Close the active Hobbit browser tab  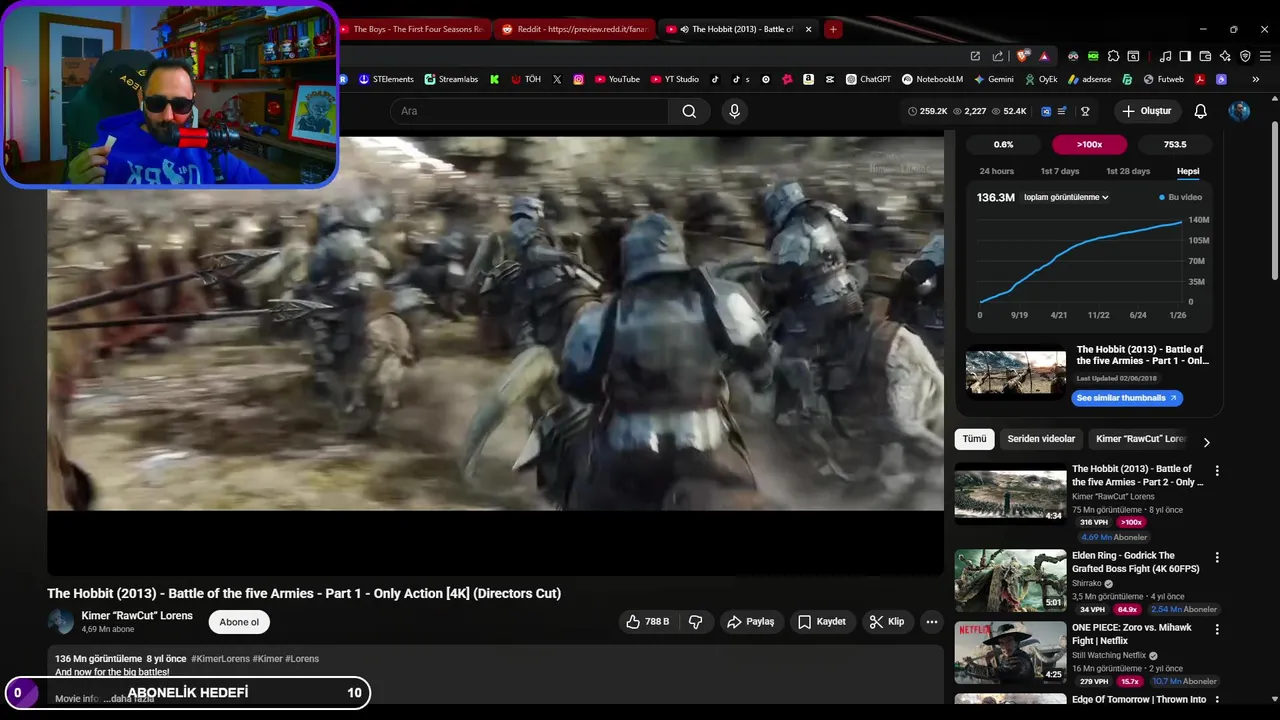pos(808,29)
